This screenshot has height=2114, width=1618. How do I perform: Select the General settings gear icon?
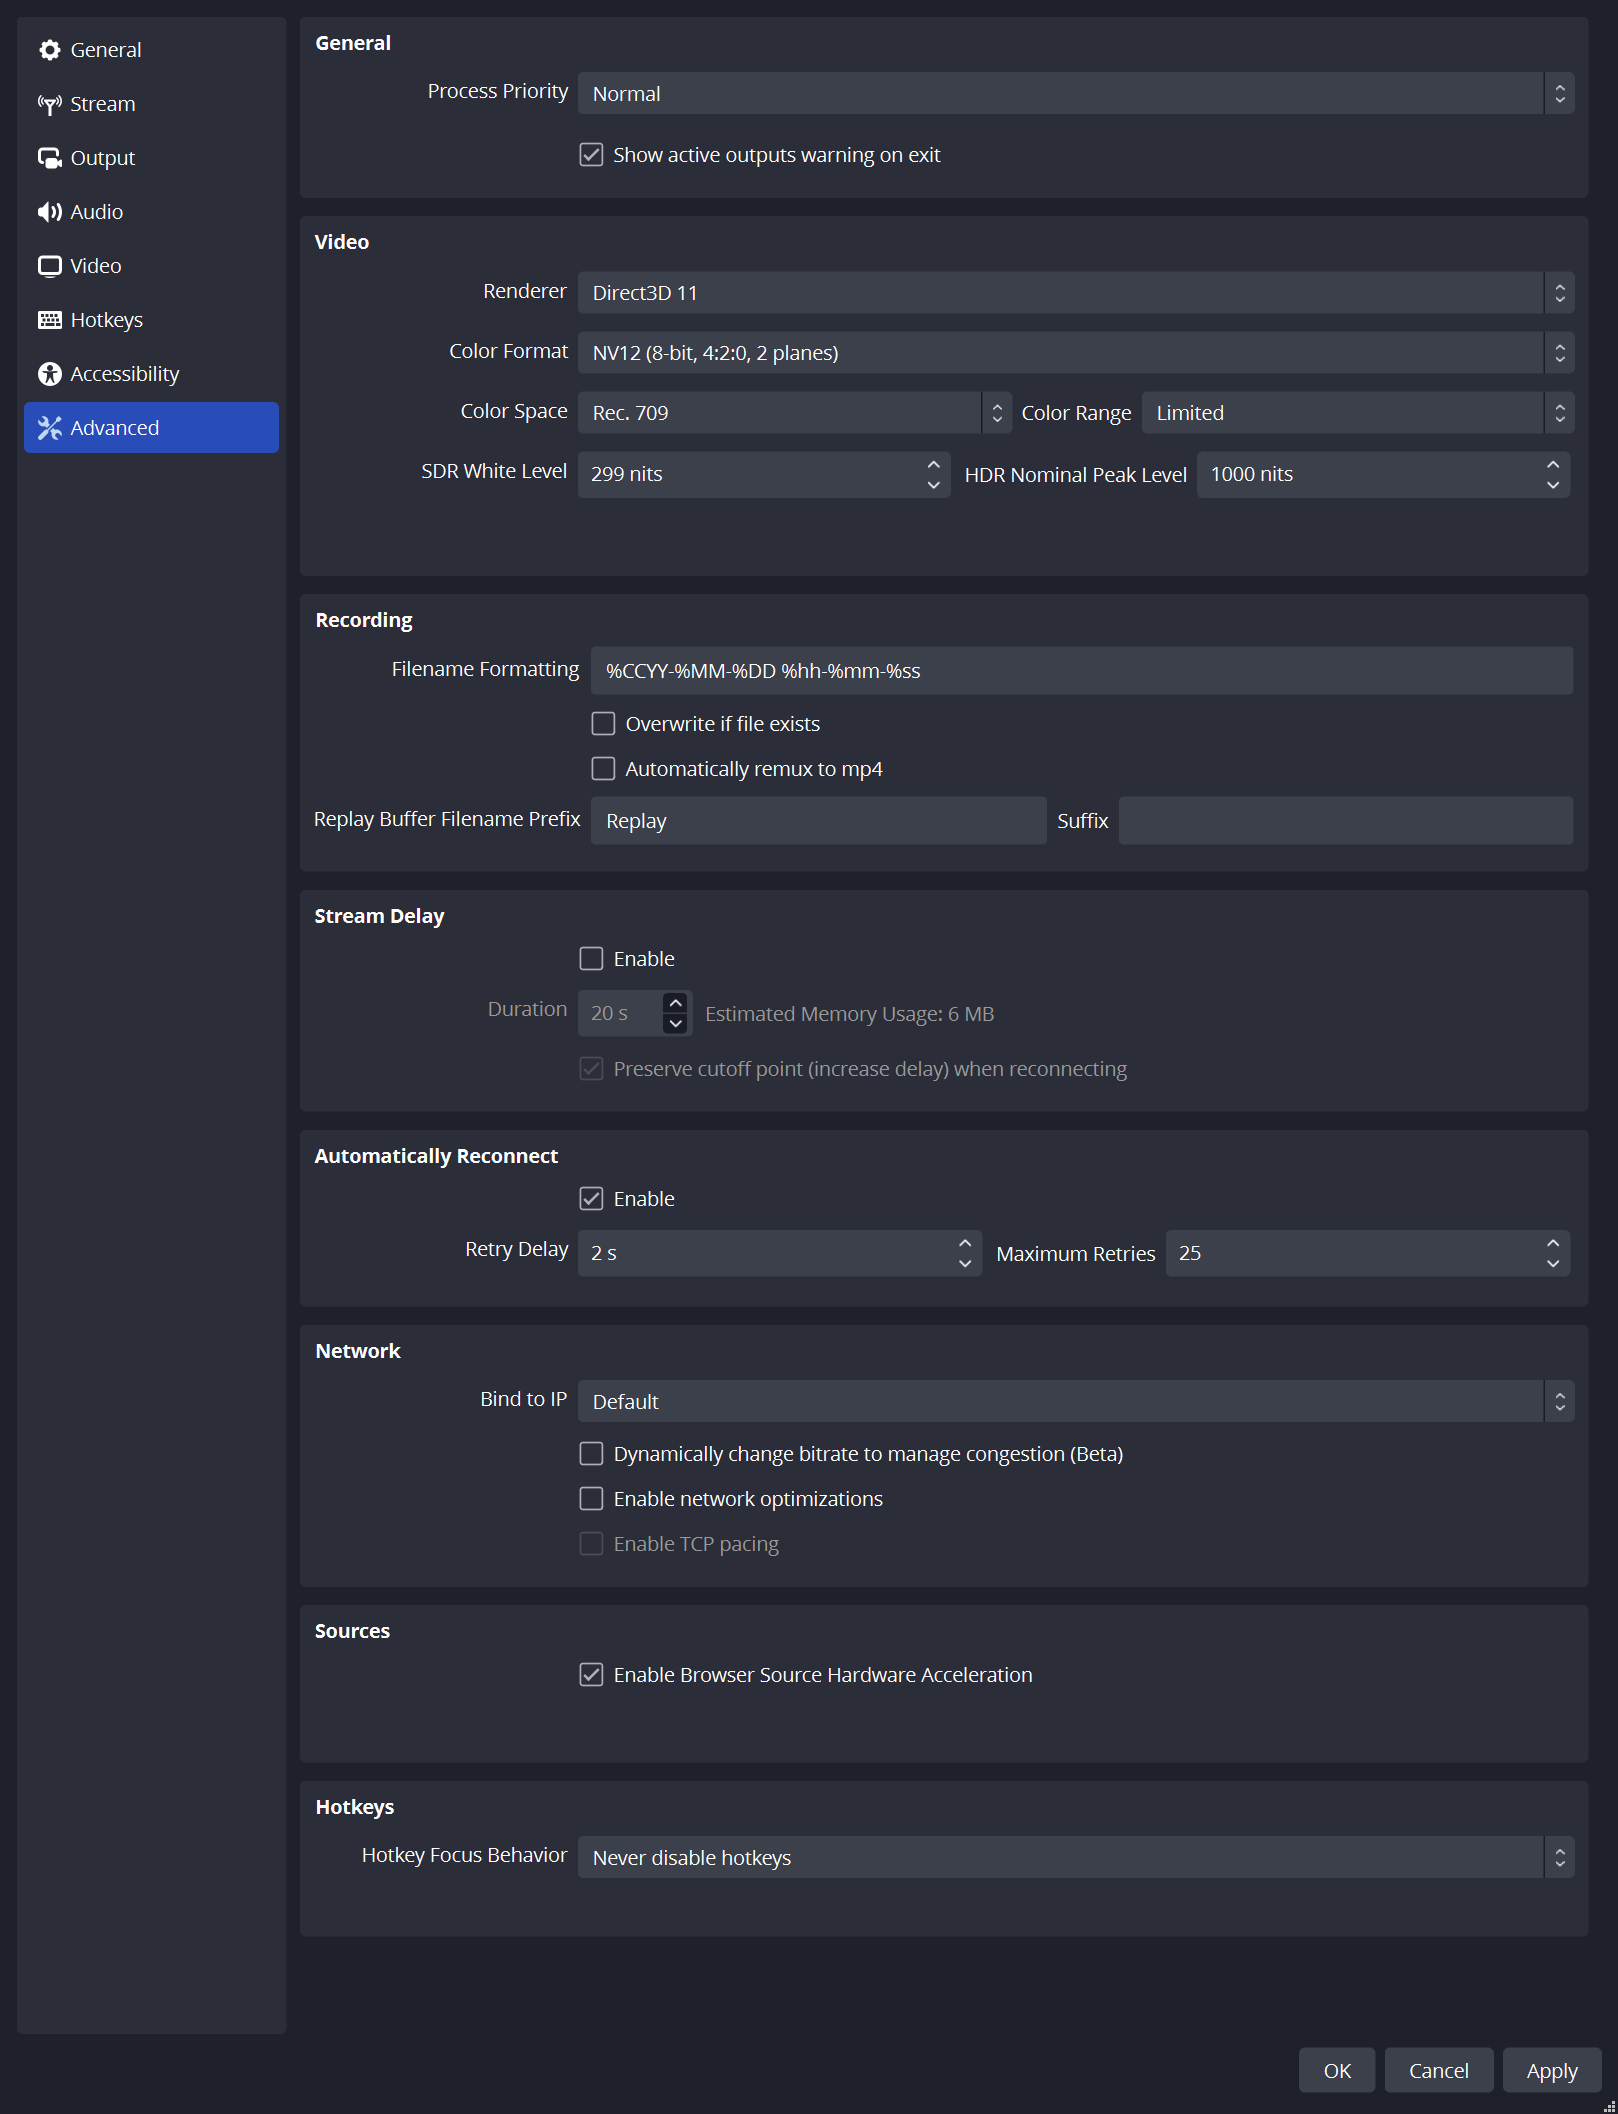click(x=50, y=49)
